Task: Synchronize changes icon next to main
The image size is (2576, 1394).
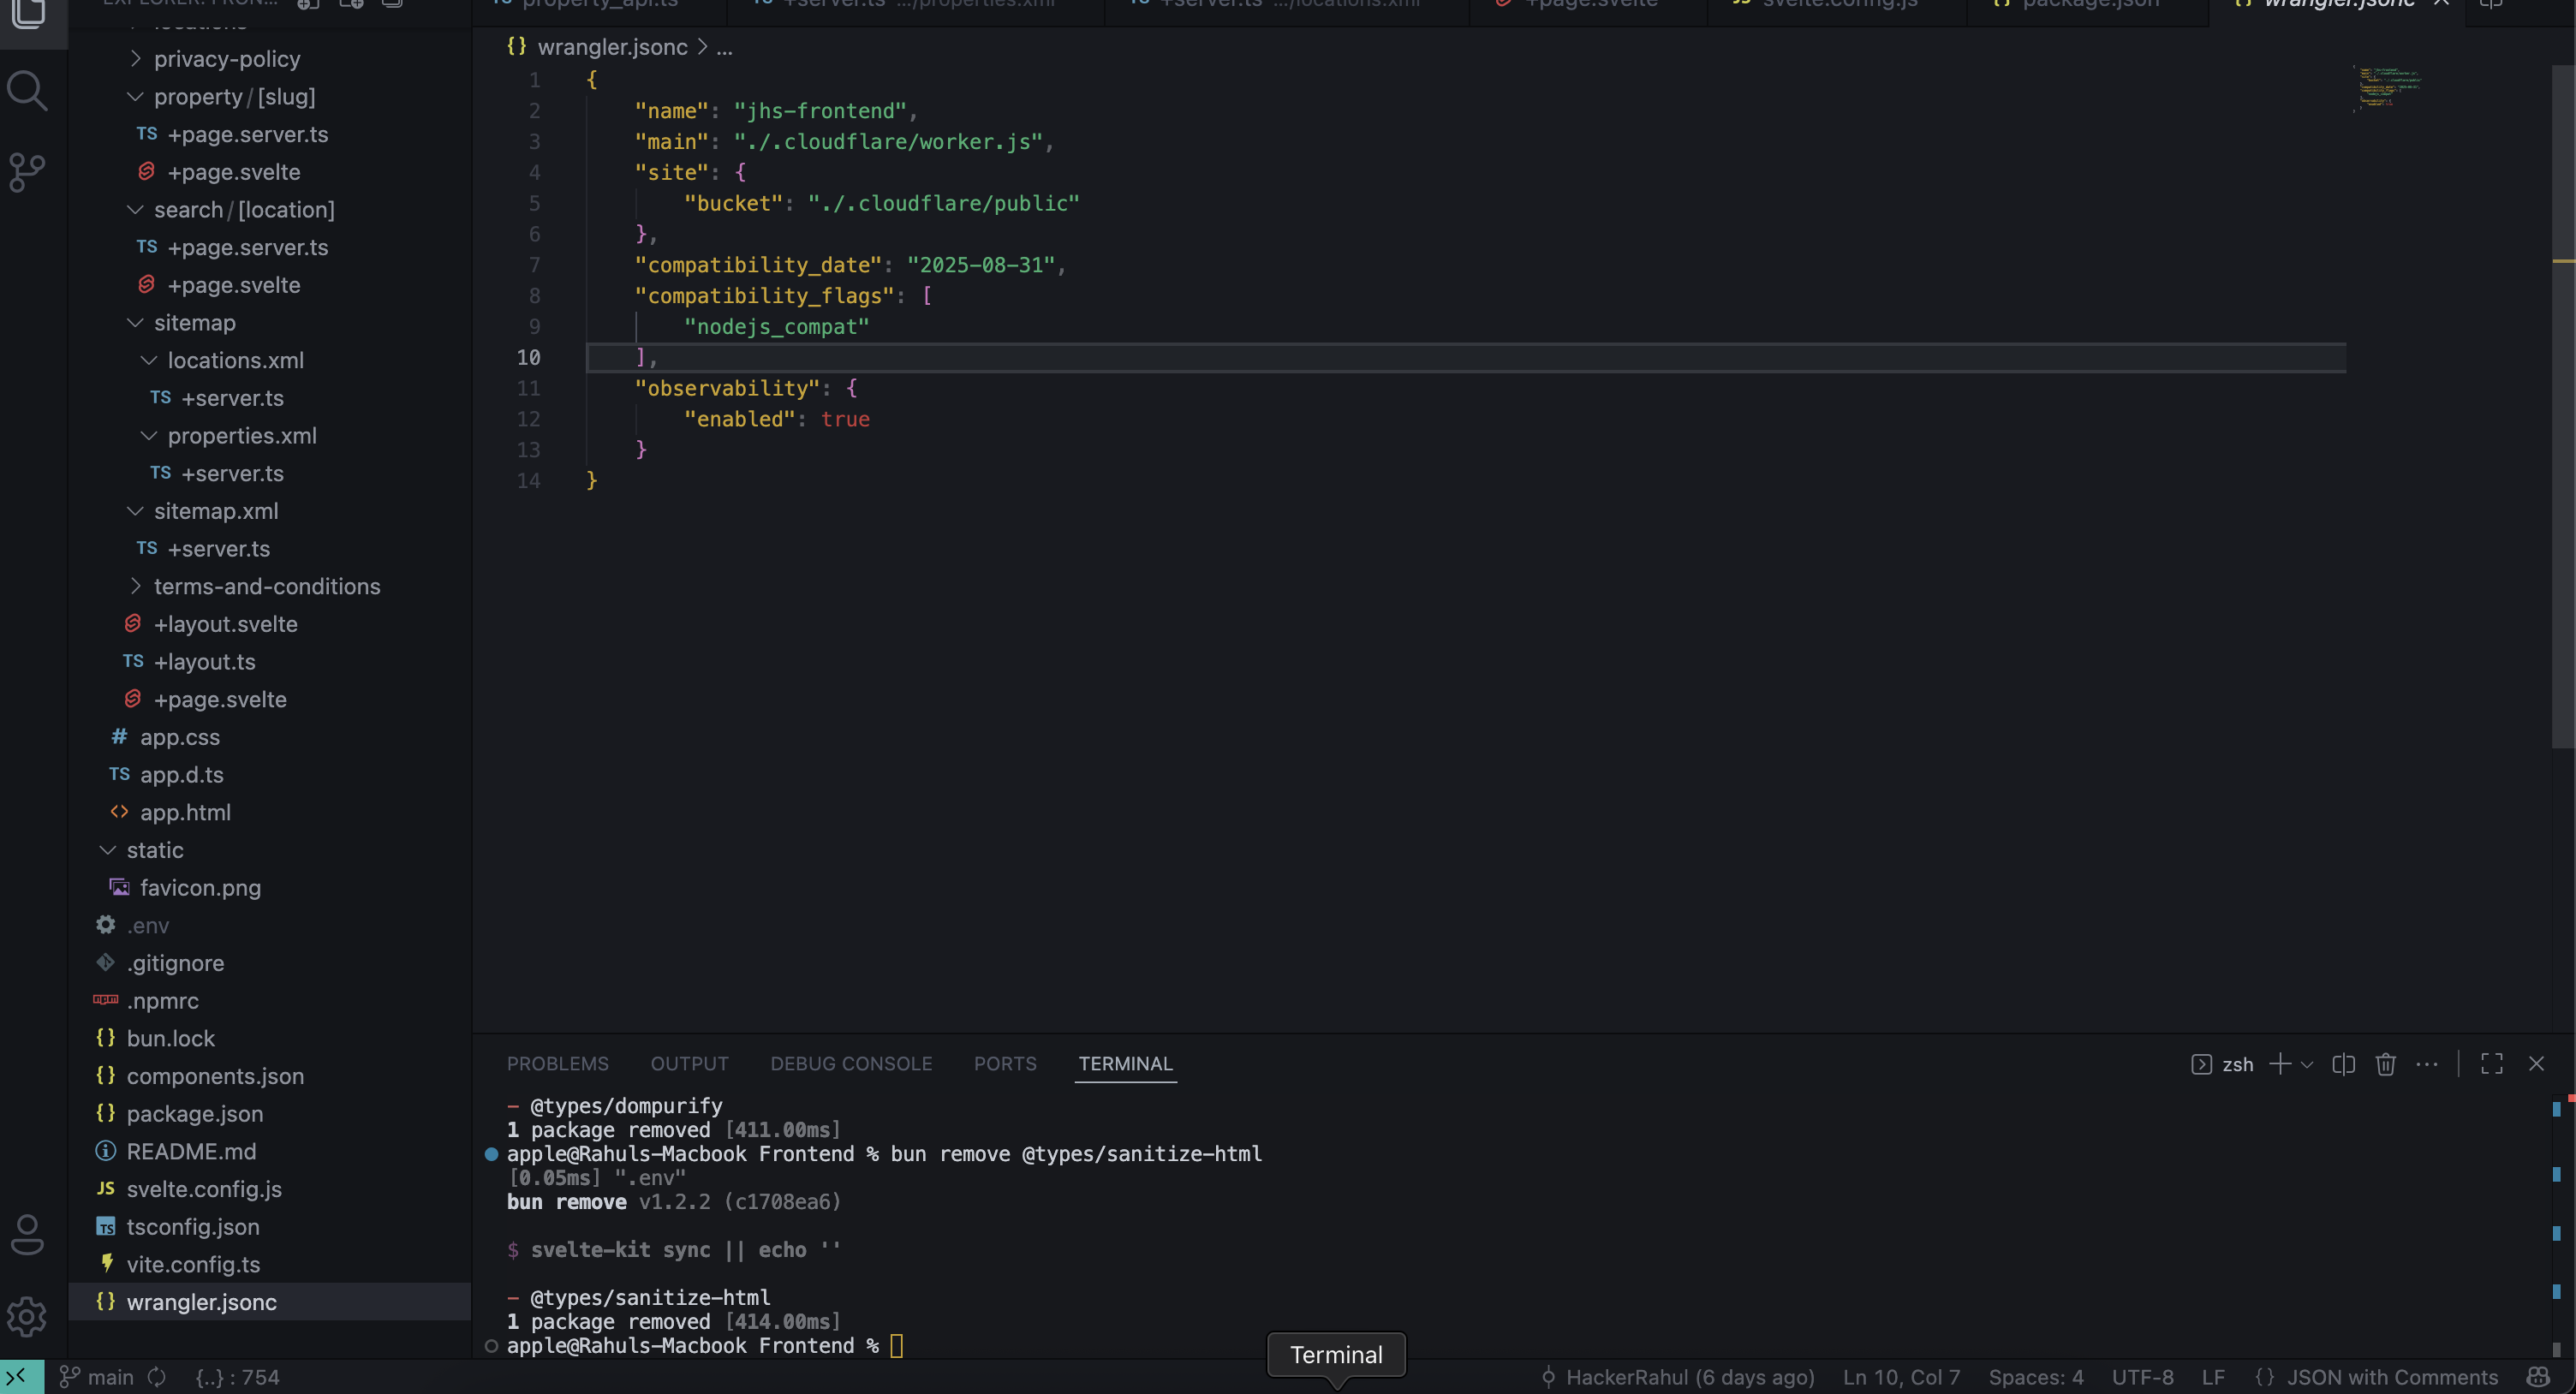Action: pos(157,1377)
